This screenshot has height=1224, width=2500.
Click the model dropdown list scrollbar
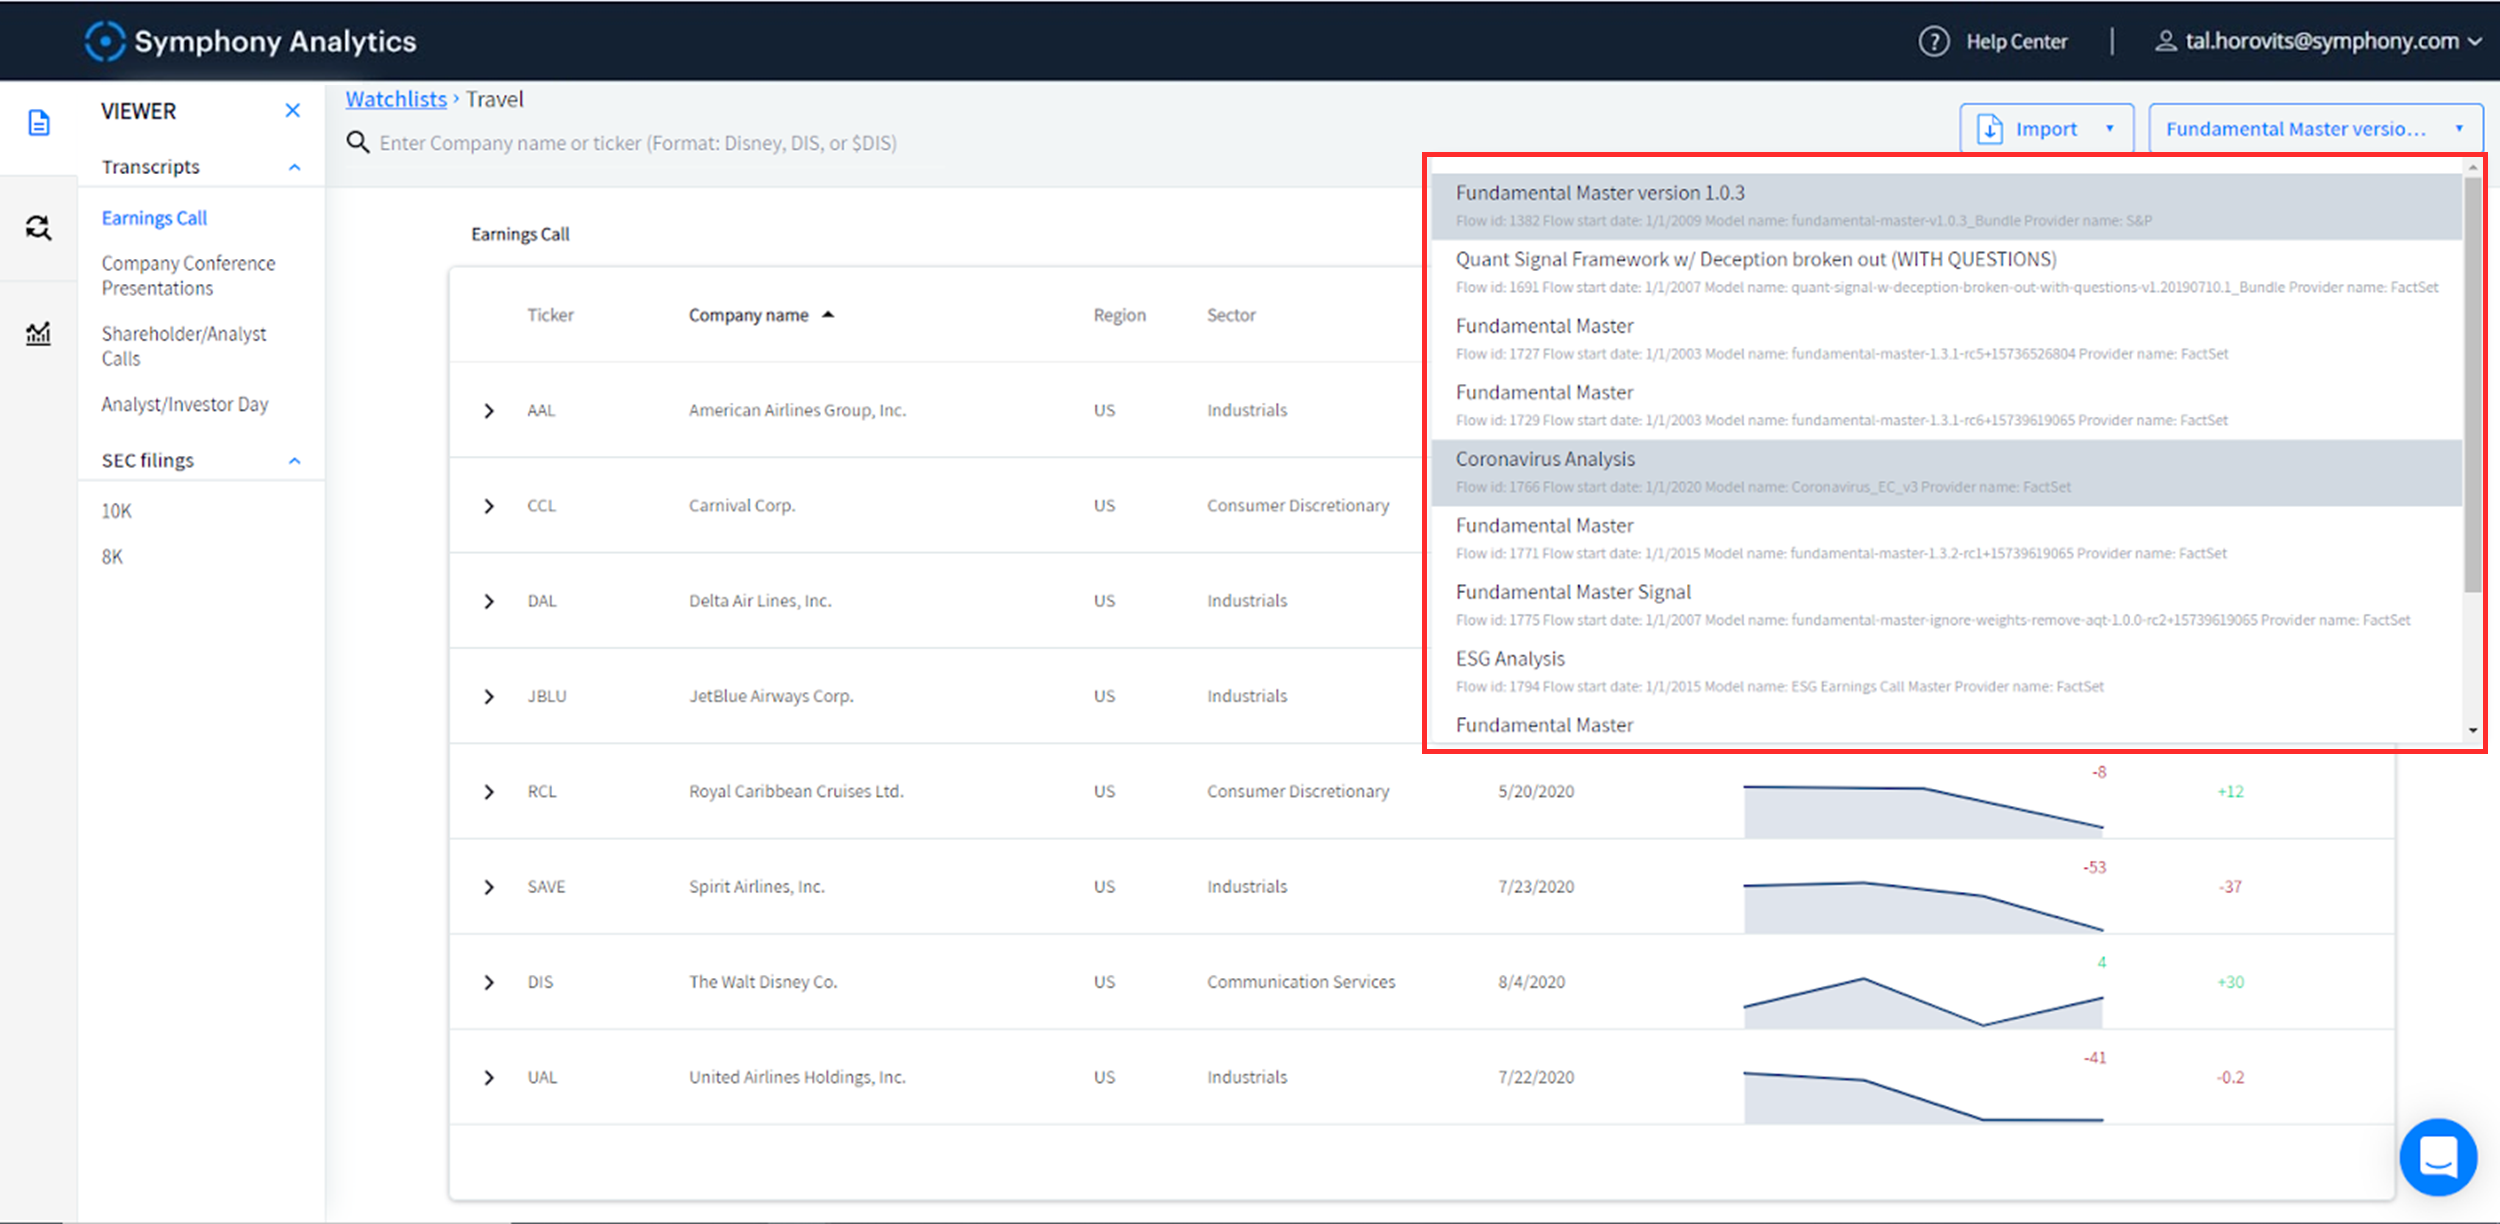2472,384
